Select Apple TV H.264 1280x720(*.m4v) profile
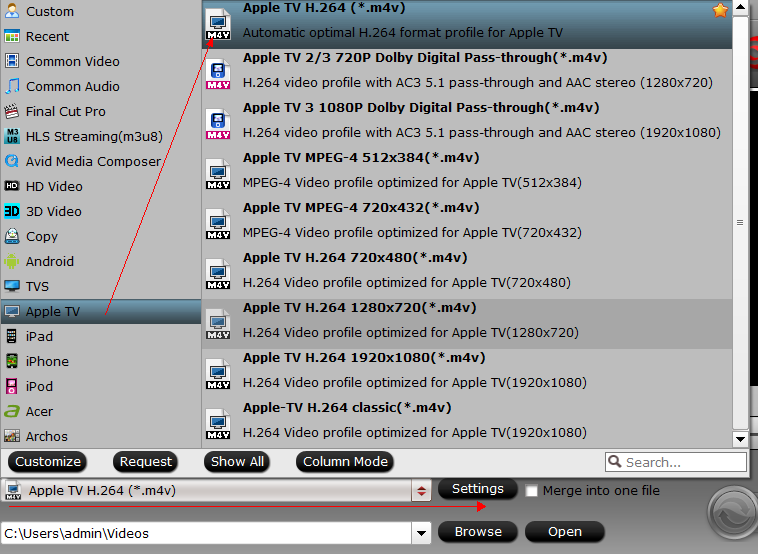Screen dimensions: 758x554 click(x=467, y=324)
